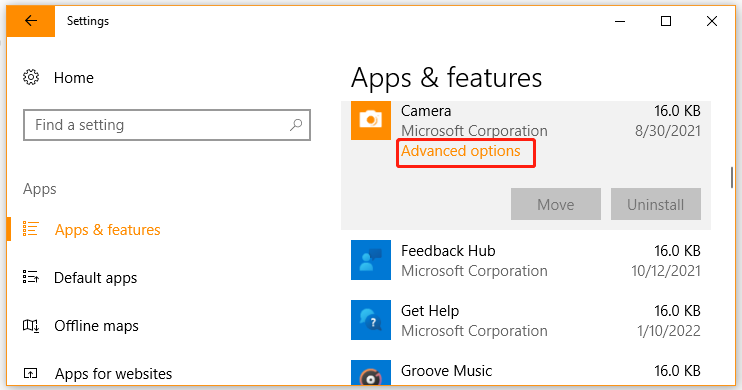Click the Offline maps map icon

(31, 326)
